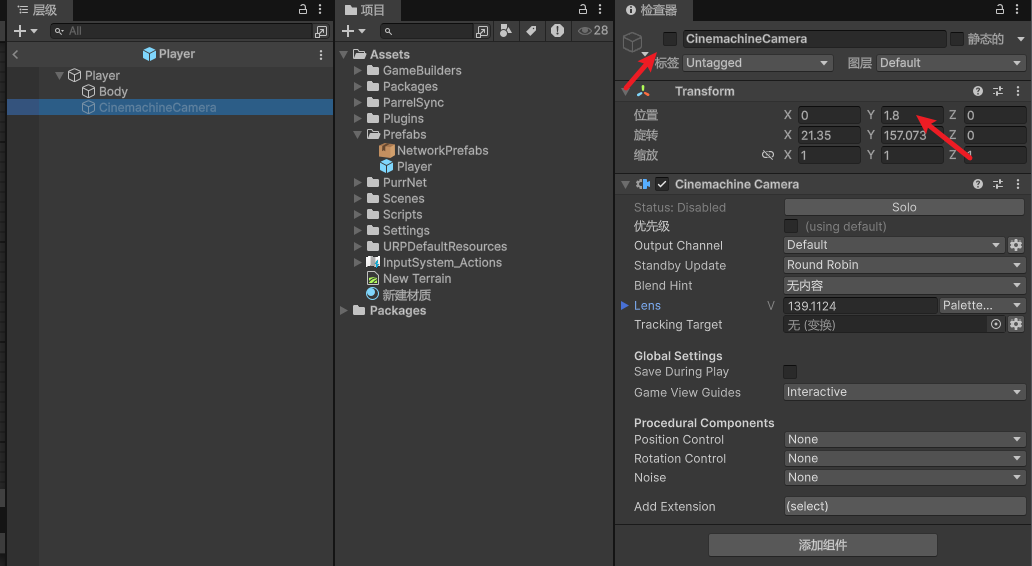
Task: Click the Search by Label tag icon
Action: coord(531,31)
